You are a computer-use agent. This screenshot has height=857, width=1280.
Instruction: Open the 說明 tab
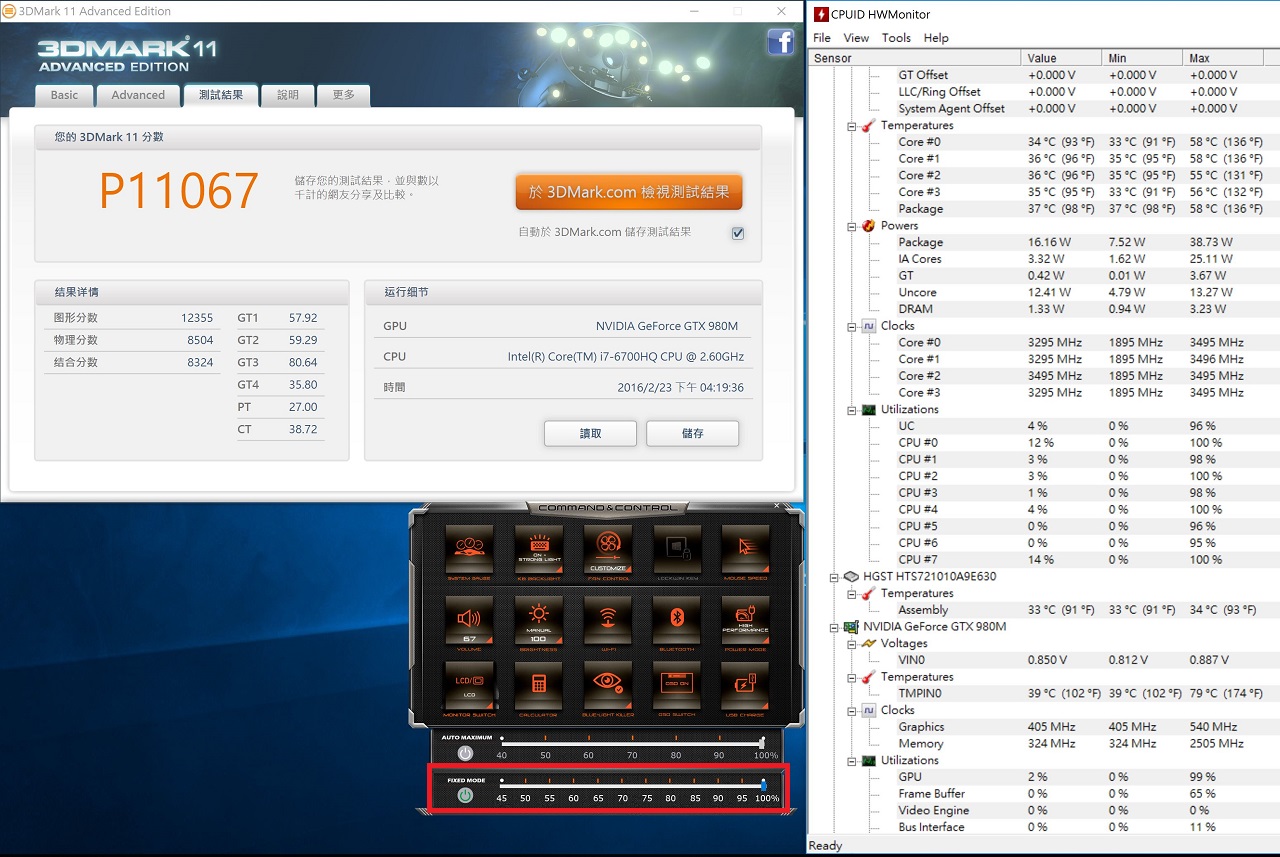click(288, 95)
